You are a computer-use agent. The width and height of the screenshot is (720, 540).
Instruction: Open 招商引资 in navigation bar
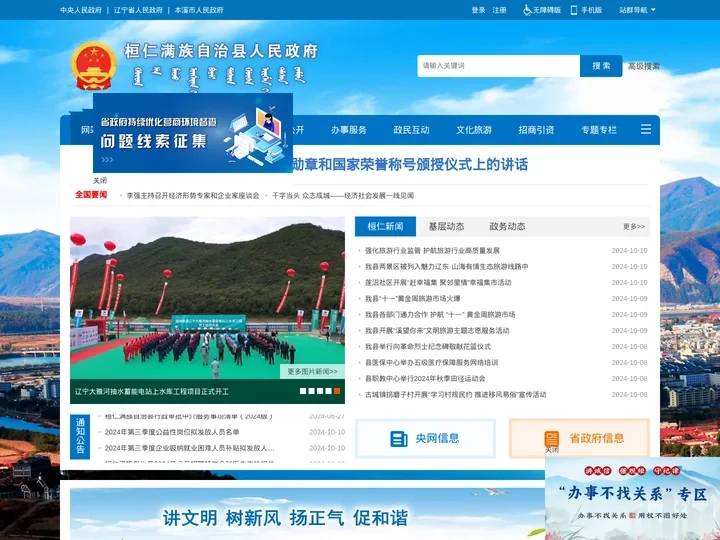(536, 130)
